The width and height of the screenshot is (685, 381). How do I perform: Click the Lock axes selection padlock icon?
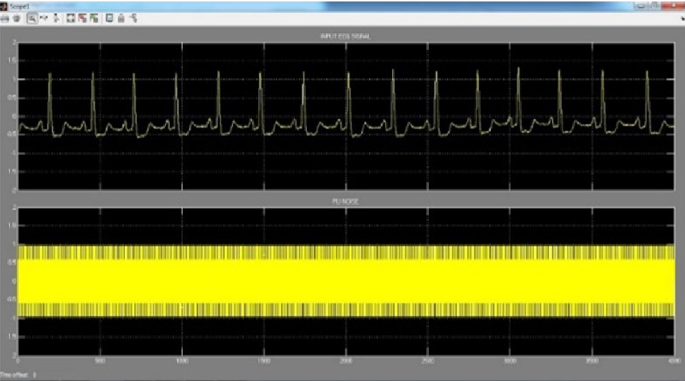pyautogui.click(x=121, y=18)
